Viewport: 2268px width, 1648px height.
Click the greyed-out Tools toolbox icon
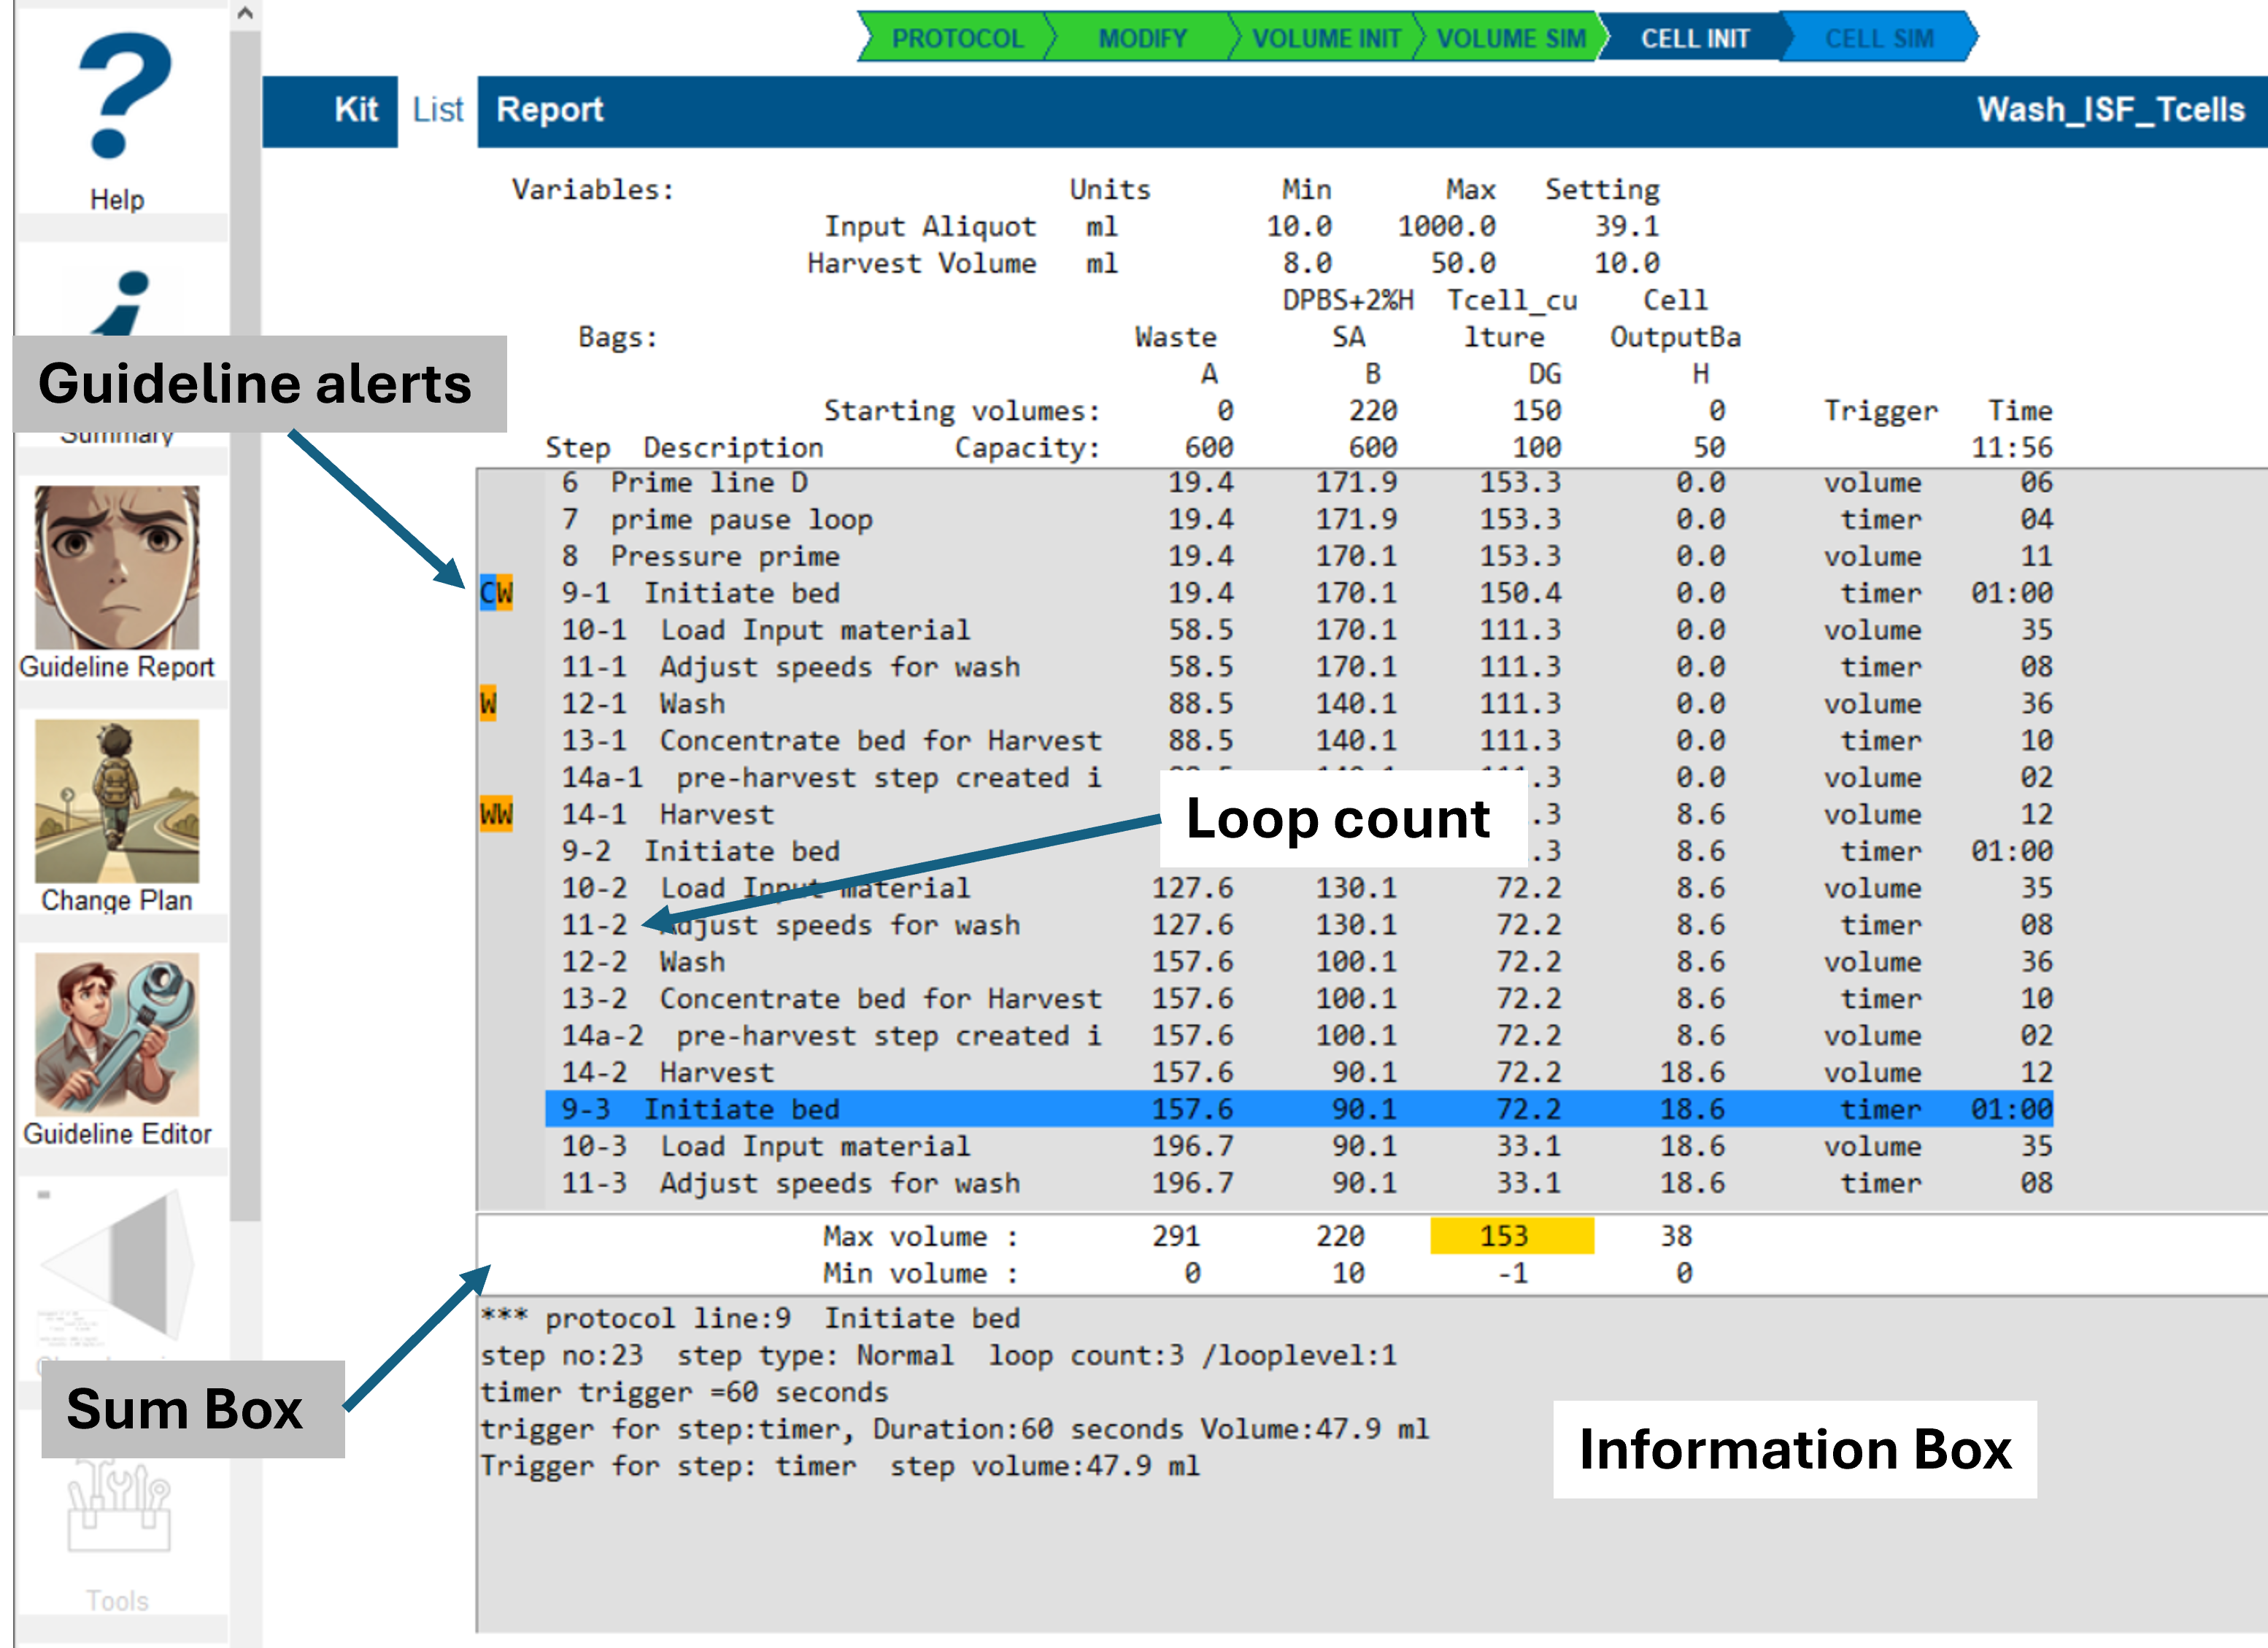tap(117, 1506)
